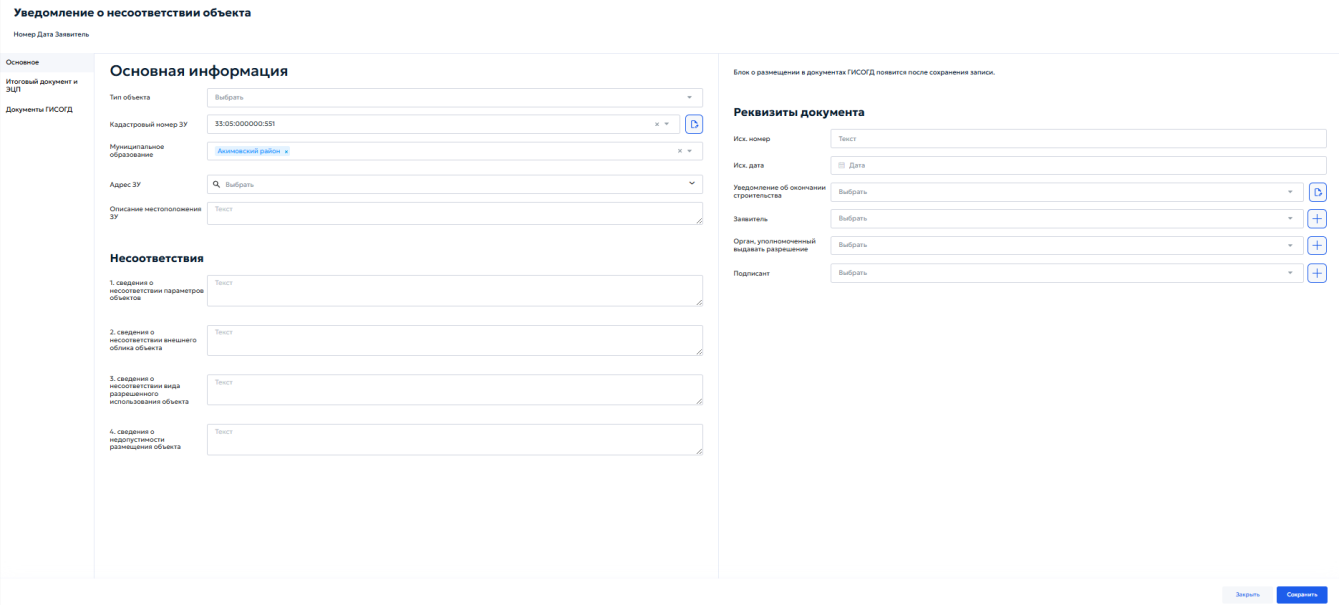Add new Заявитель with plus button
Viewport: 1339px width, 605px height.
1317,218
